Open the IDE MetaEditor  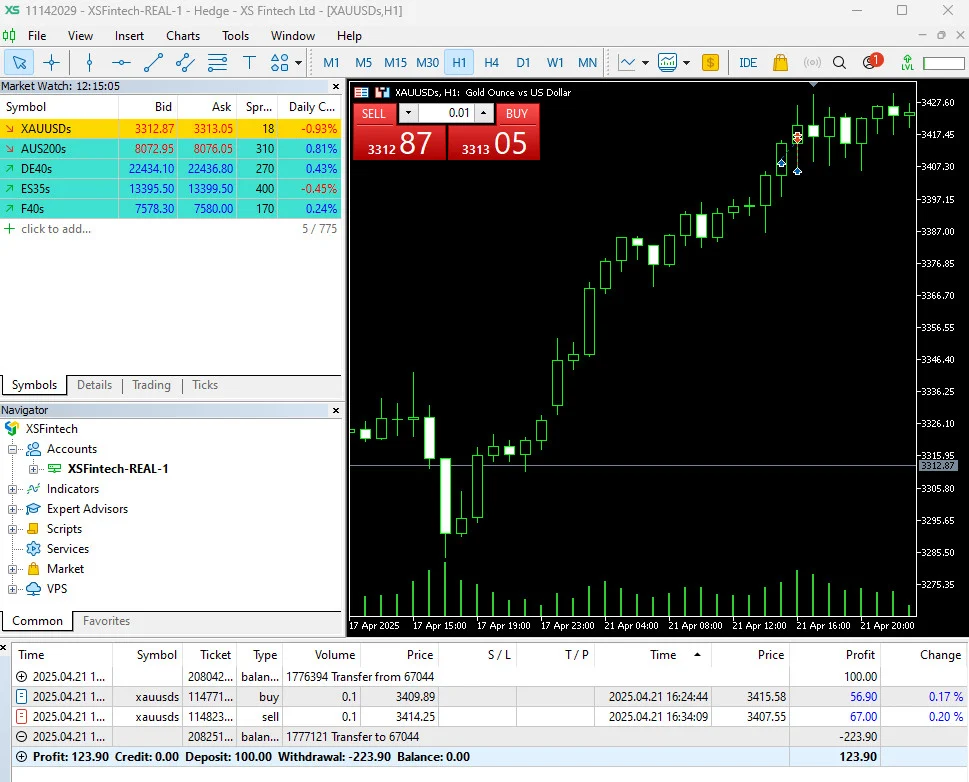click(748, 62)
